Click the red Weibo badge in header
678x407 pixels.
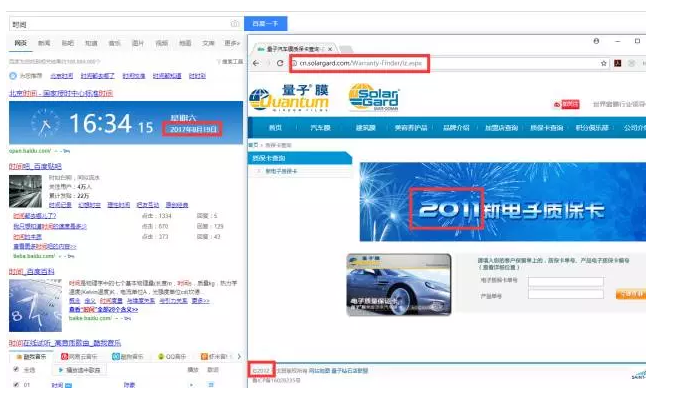(x=566, y=104)
